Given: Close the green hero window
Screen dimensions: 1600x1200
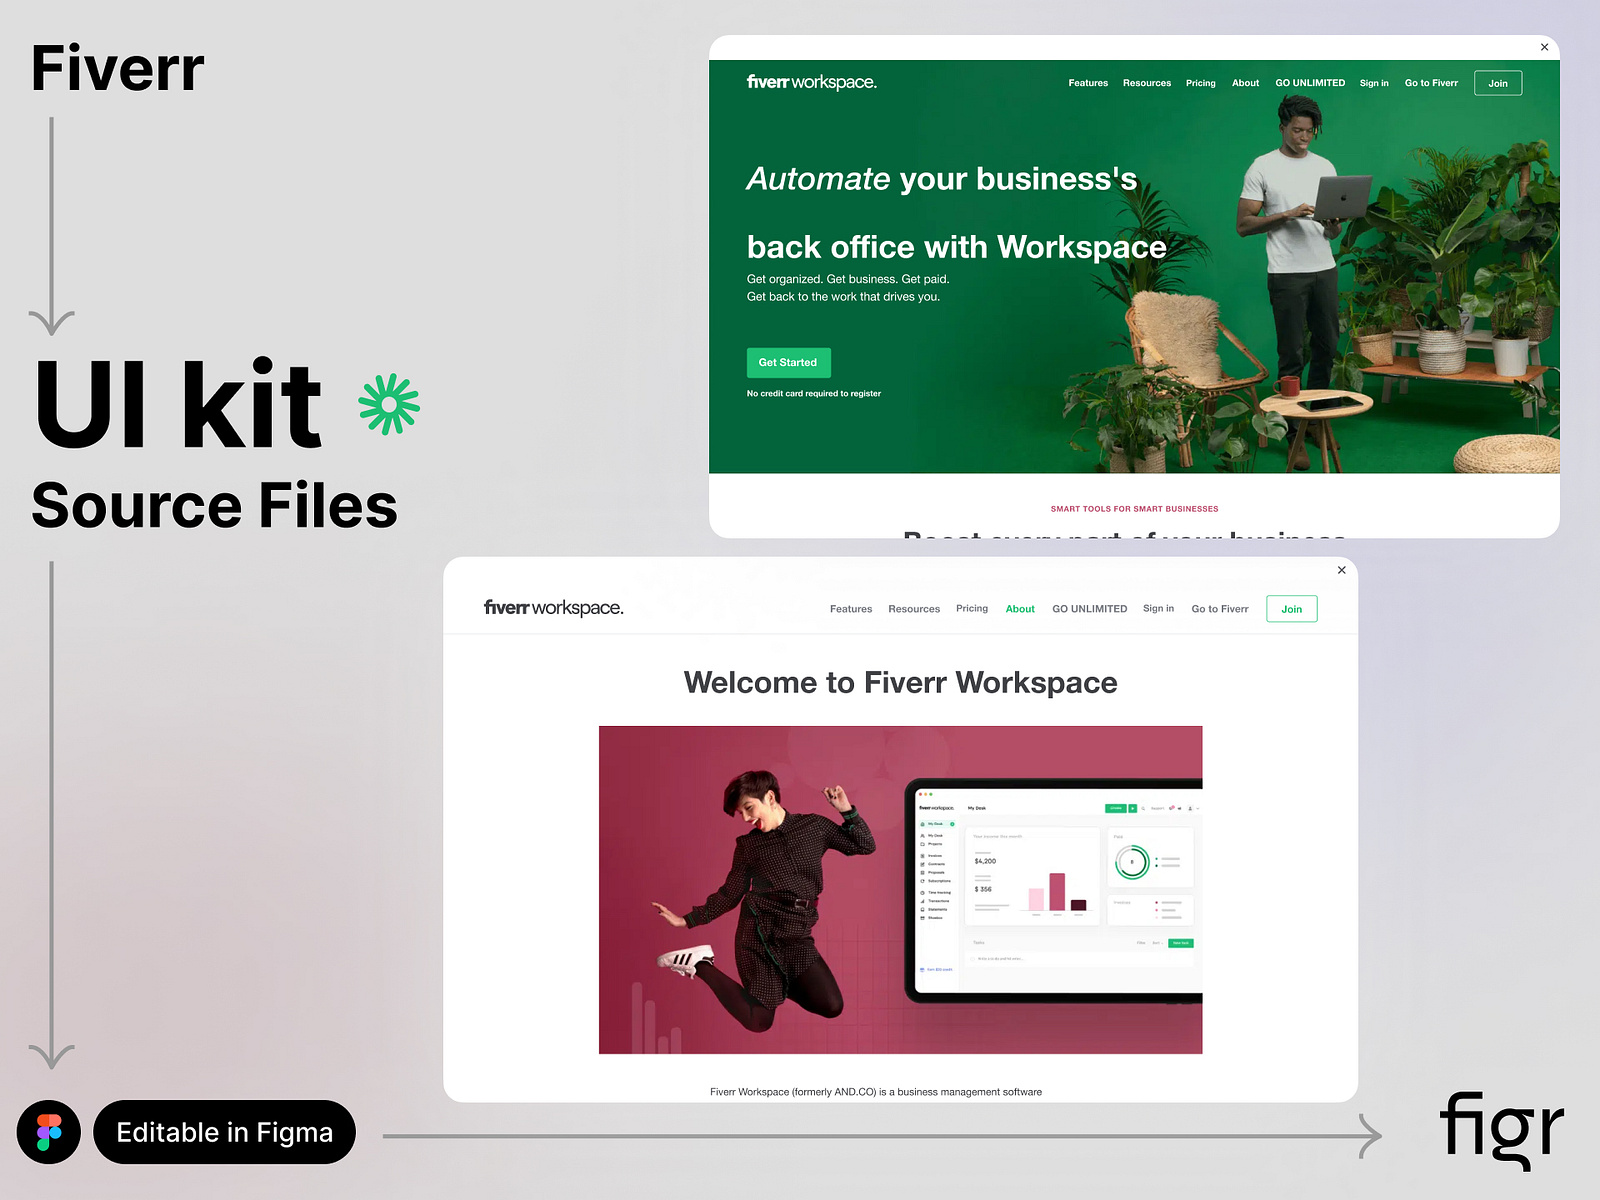Looking at the screenshot, I should coord(1544,47).
